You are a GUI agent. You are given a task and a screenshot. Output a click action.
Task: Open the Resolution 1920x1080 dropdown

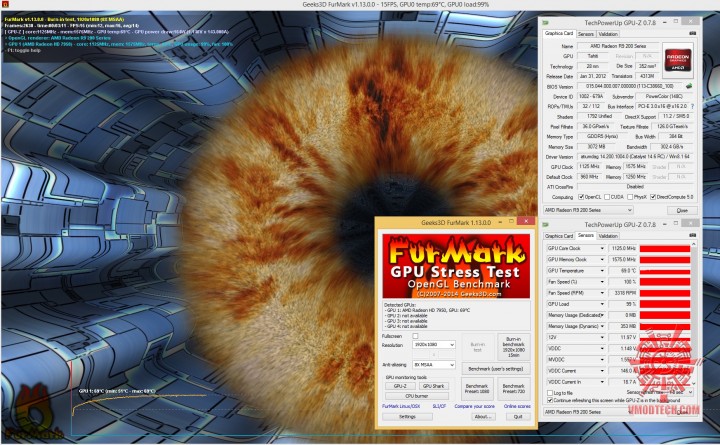433,344
